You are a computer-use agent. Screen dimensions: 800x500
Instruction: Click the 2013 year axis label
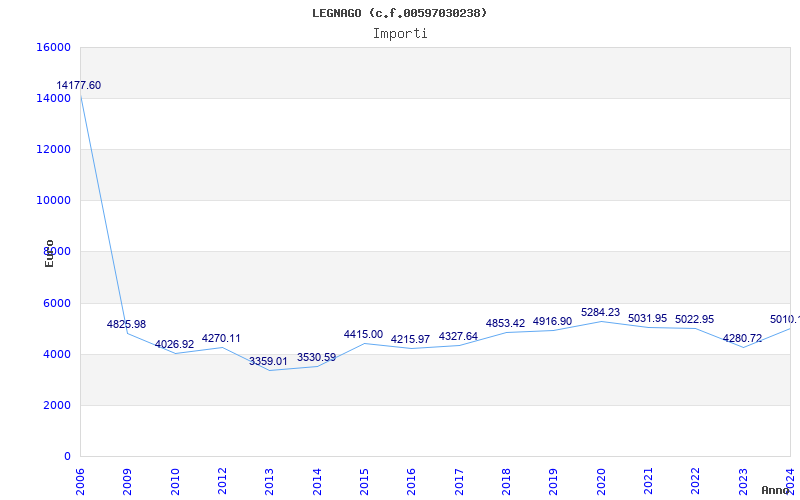point(269,482)
